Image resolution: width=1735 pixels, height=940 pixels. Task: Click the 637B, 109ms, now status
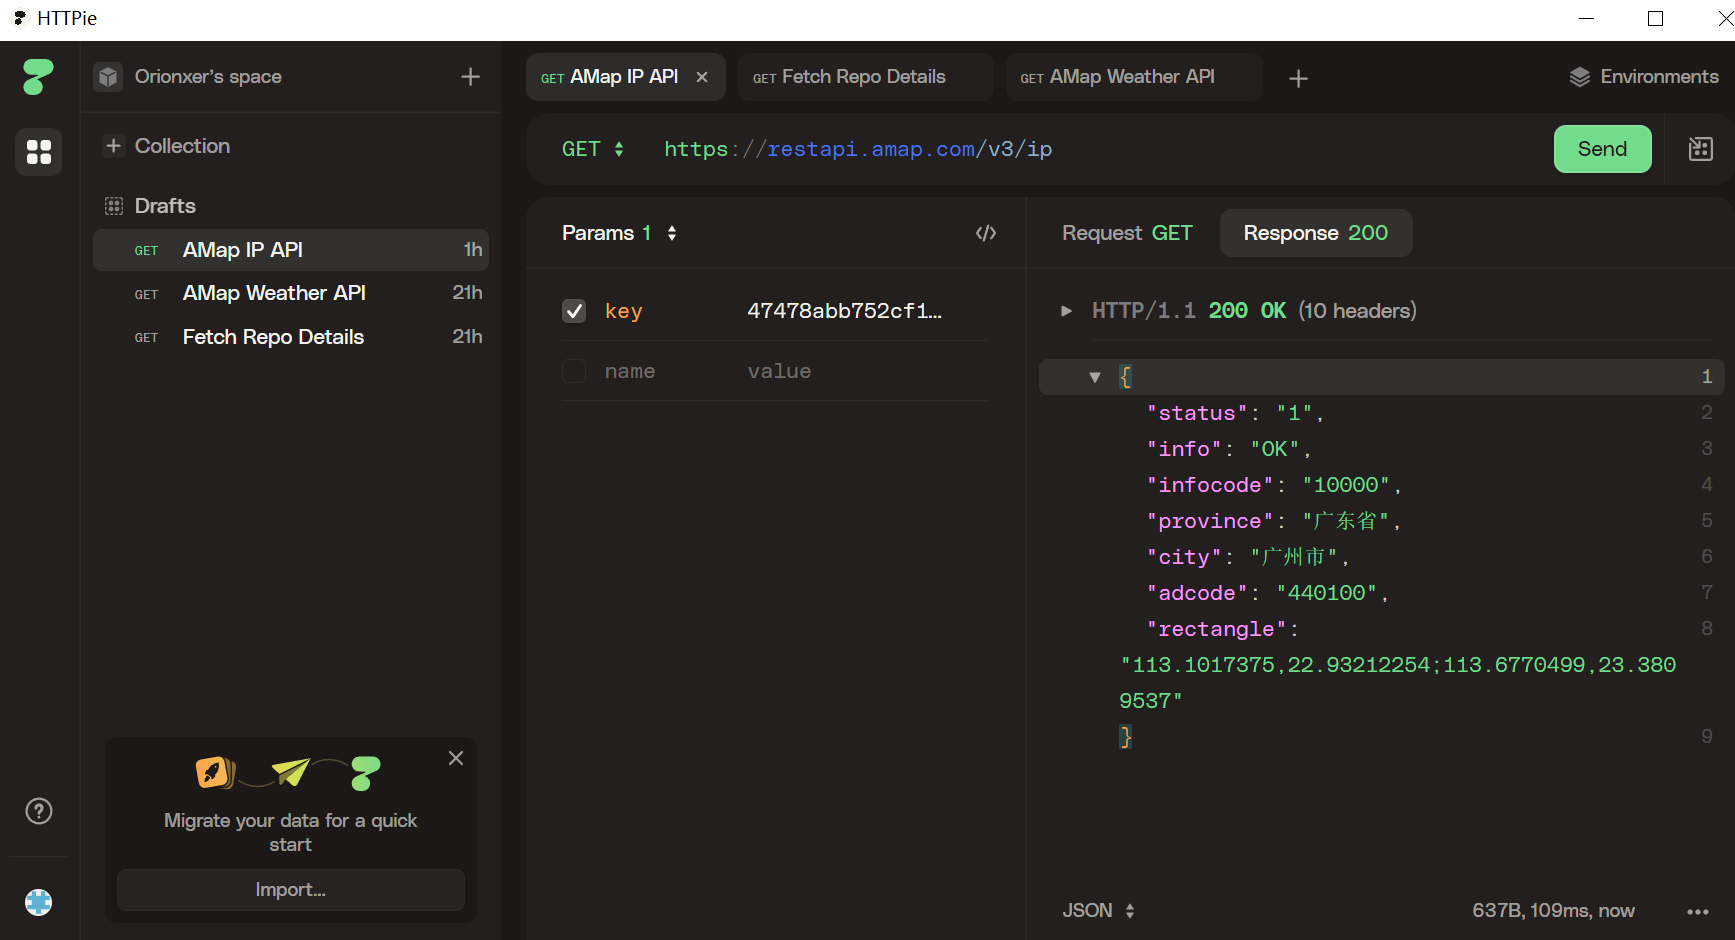[x=1553, y=911]
